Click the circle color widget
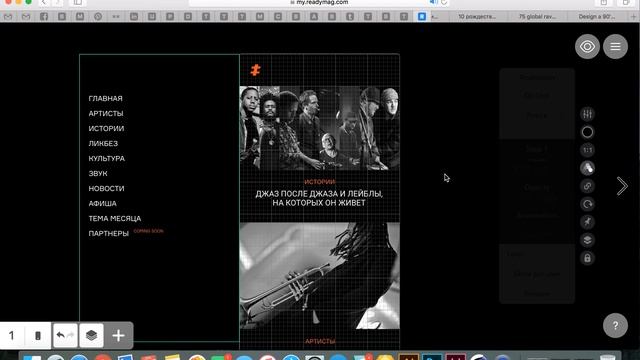 587,132
